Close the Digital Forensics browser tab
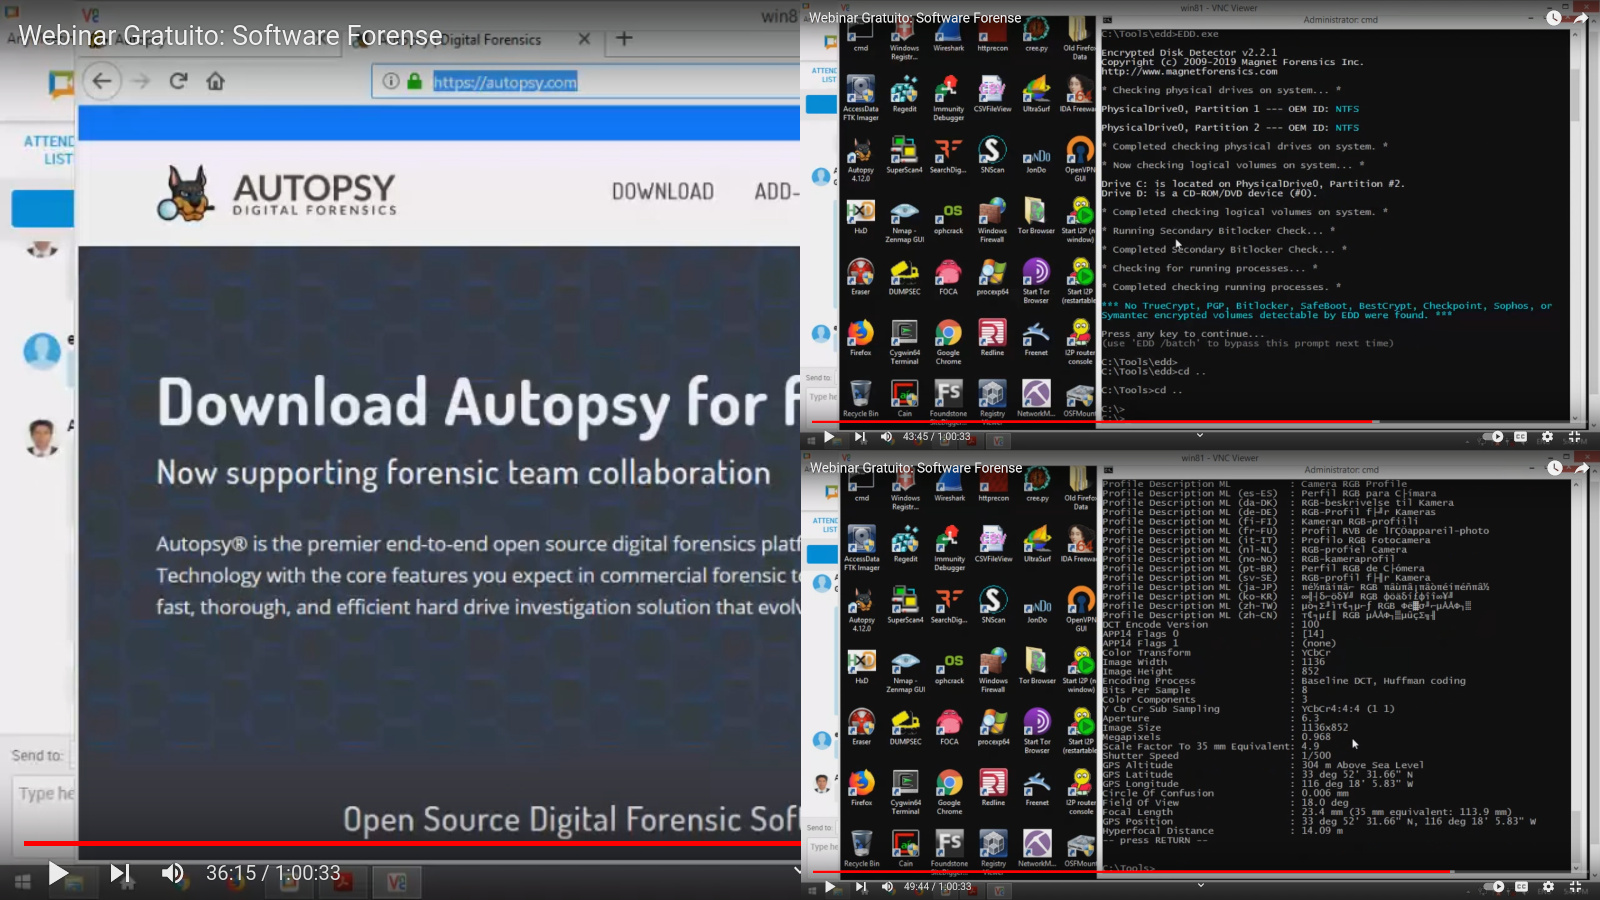Viewport: 1600px width, 900px height. (x=584, y=39)
